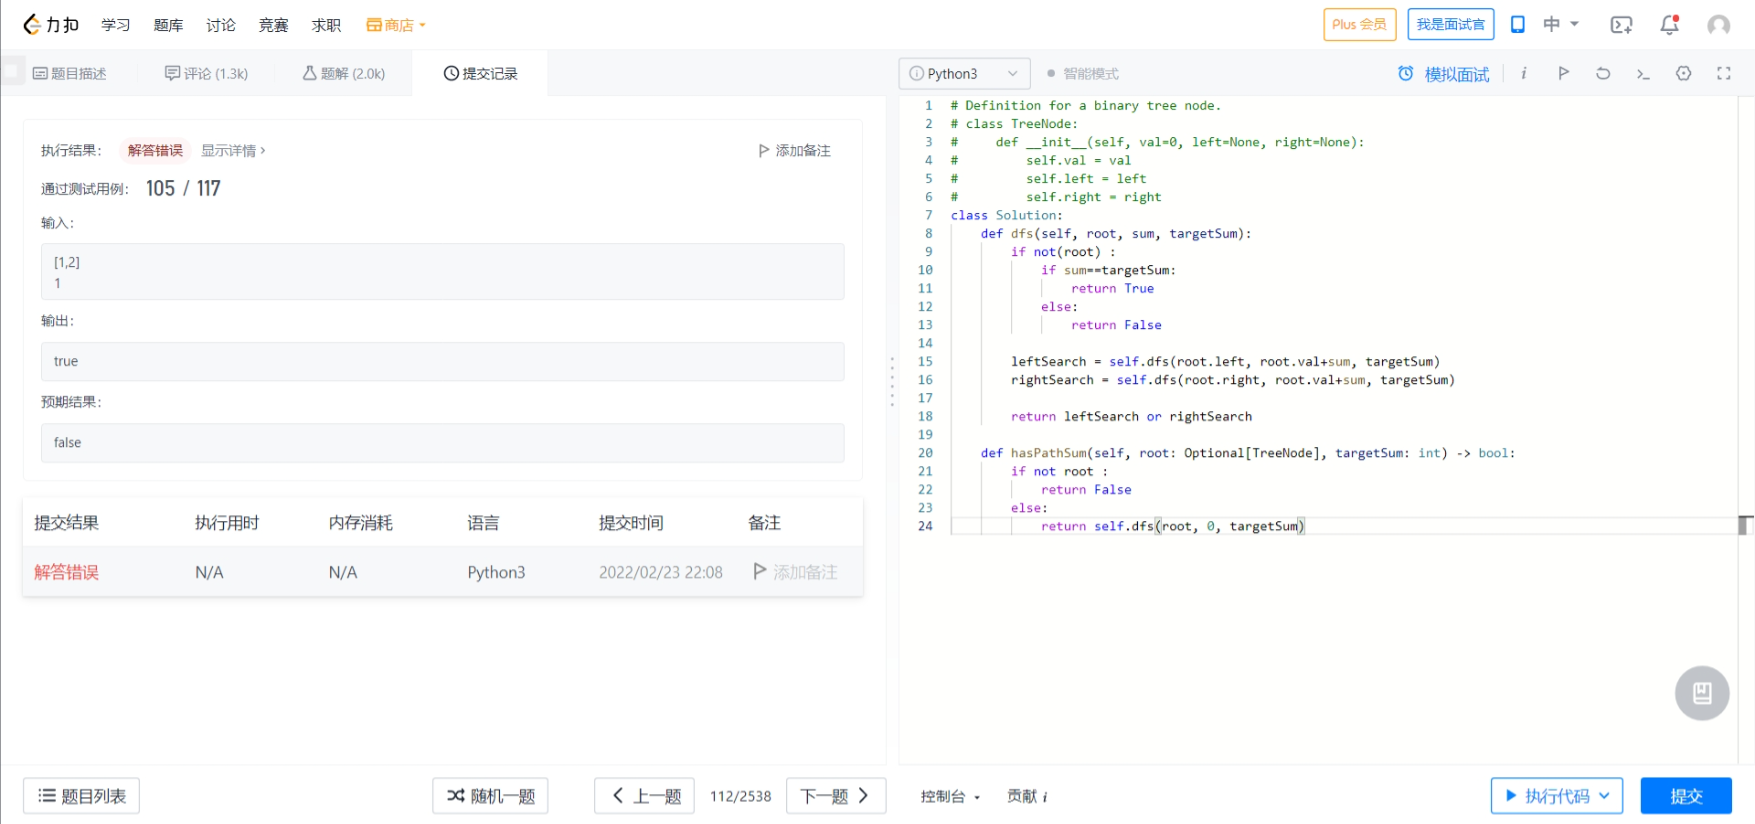Click the red 解答错误 result badge
This screenshot has width=1755, height=824.
pyautogui.click(x=155, y=150)
